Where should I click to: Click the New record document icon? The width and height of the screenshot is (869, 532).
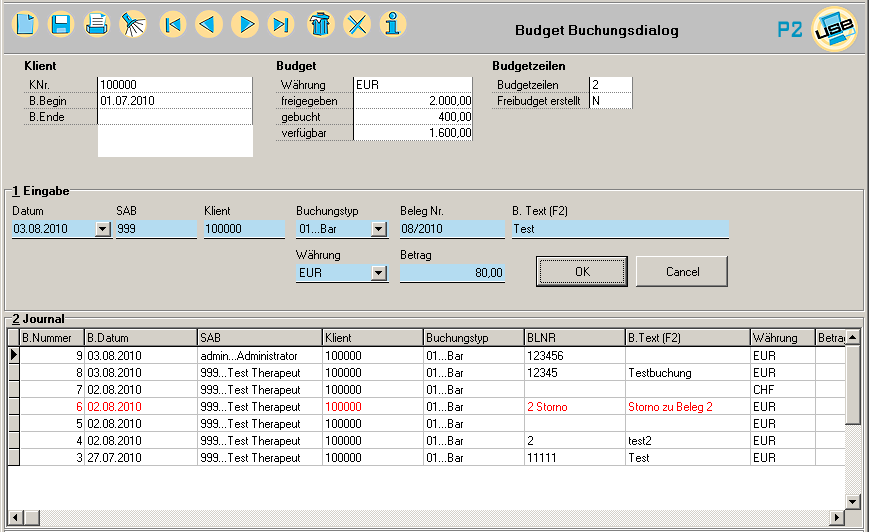click(25, 24)
